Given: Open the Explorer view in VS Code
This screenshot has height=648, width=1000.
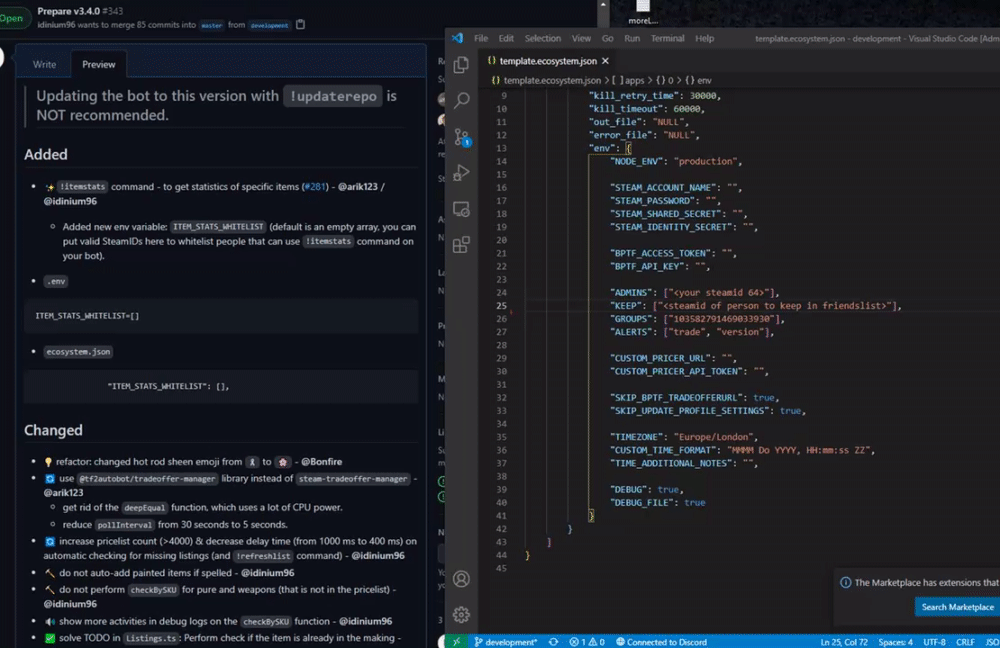Looking at the screenshot, I should click(461, 64).
